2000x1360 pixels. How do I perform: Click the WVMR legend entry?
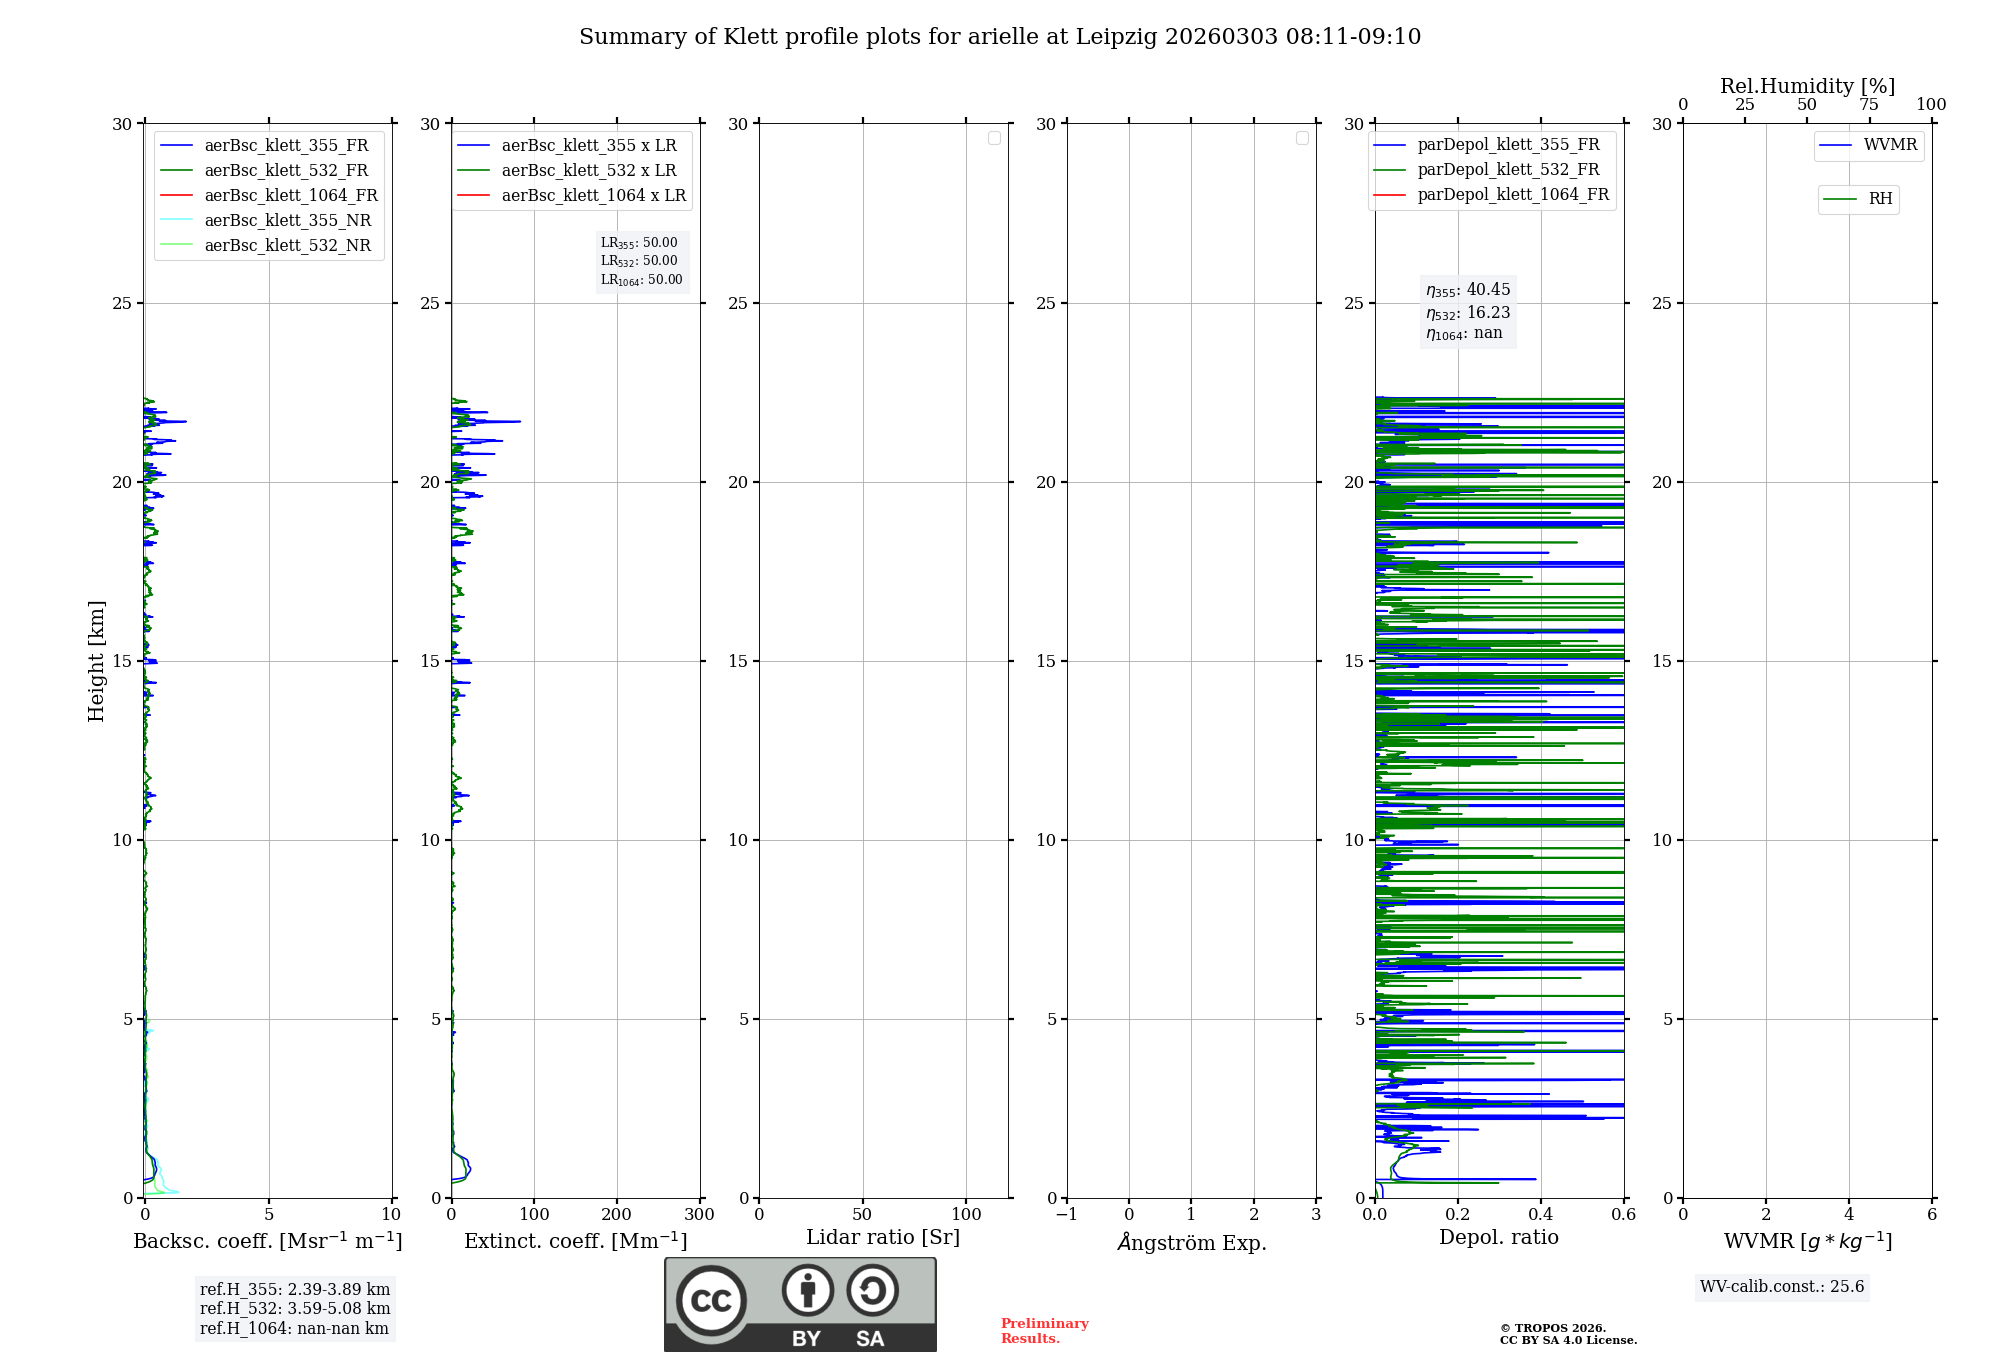[1889, 145]
